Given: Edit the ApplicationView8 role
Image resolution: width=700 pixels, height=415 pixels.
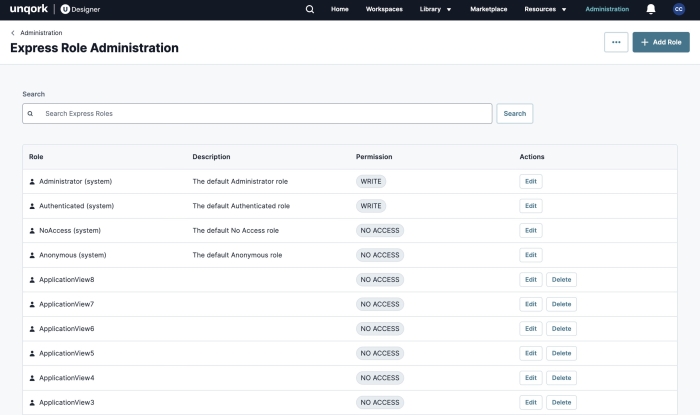Looking at the screenshot, I should point(531,279).
